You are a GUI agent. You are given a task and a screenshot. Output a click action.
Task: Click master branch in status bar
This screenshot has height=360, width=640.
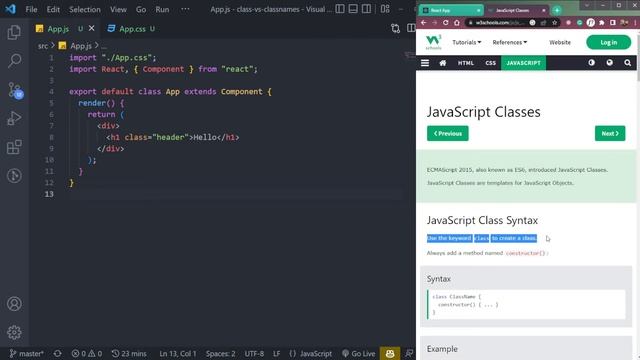coord(26,353)
